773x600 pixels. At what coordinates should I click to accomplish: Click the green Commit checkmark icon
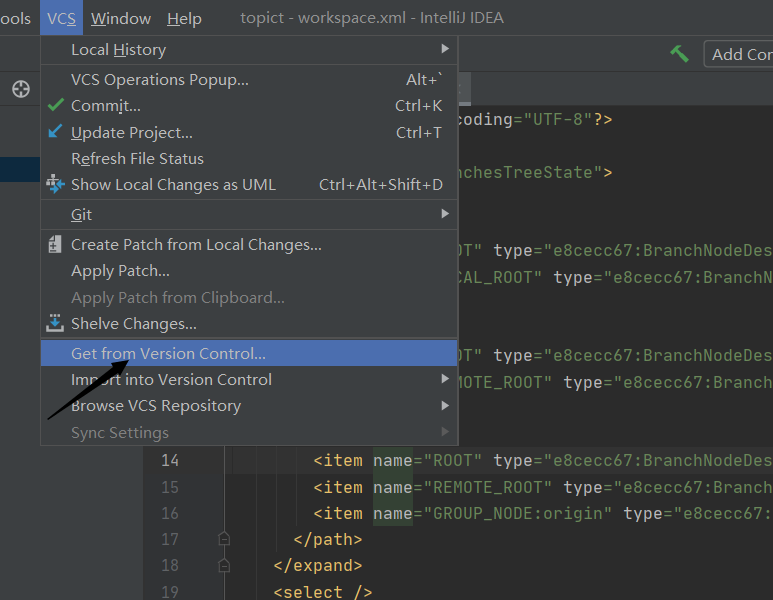(55, 105)
